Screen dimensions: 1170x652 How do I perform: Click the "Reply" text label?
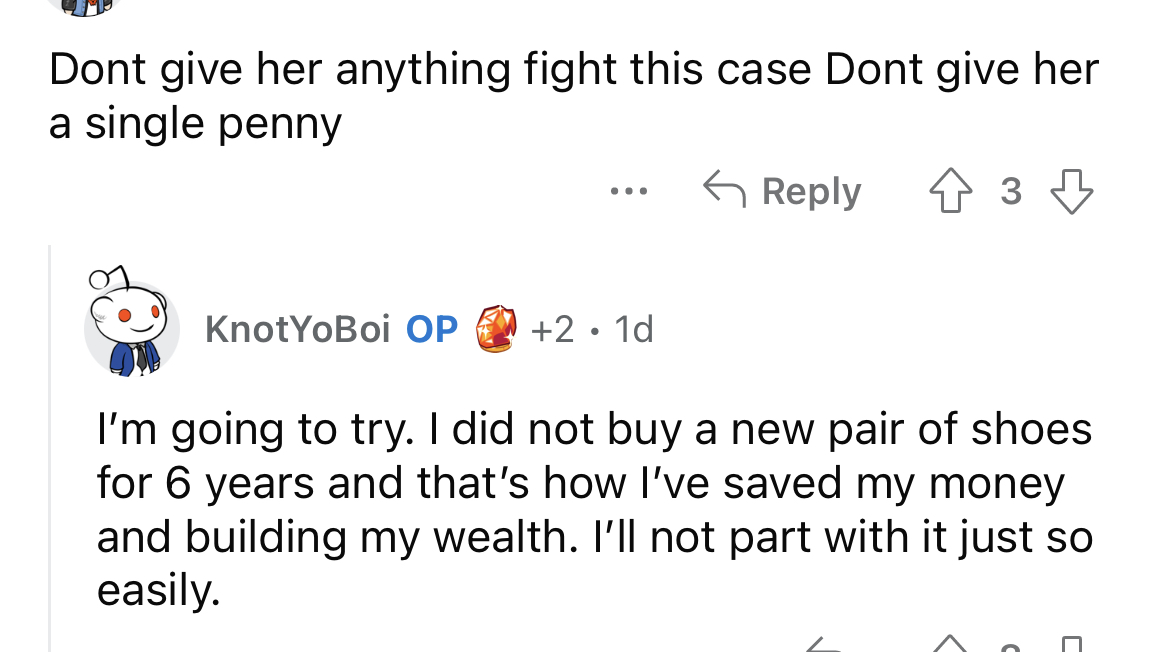[x=811, y=191]
